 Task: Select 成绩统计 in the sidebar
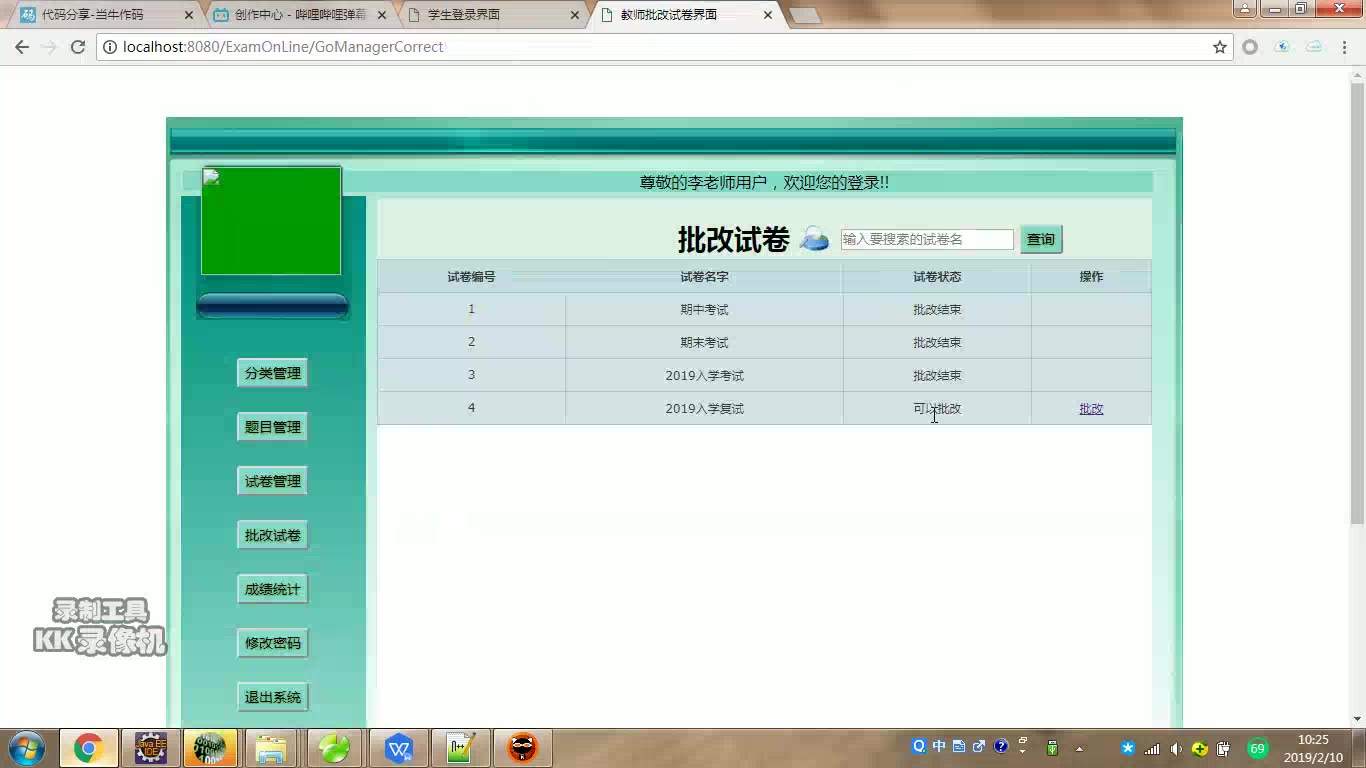272,589
